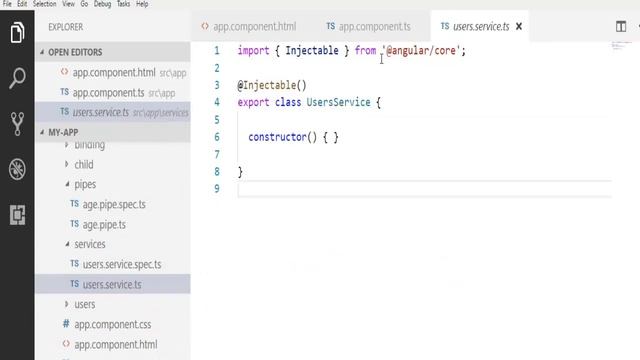Open the Tasks menu
The height and width of the screenshot is (360, 640).
pyautogui.click(x=123, y=4)
